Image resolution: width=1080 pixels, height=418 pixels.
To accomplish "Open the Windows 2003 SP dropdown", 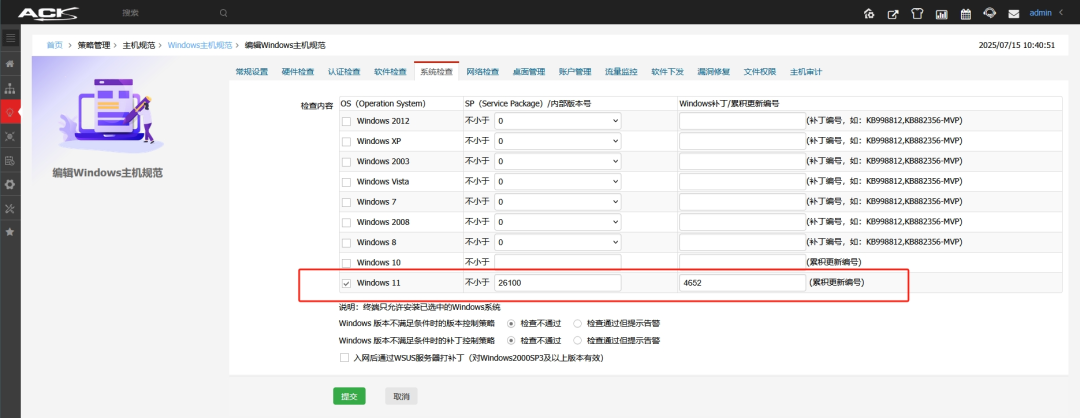I will point(558,162).
